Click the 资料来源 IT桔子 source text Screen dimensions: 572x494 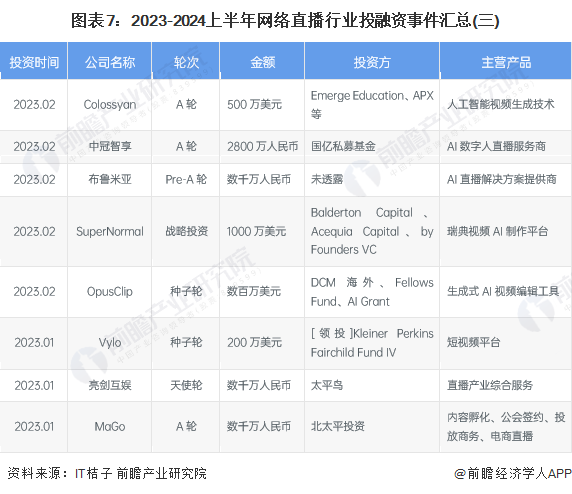(107, 474)
